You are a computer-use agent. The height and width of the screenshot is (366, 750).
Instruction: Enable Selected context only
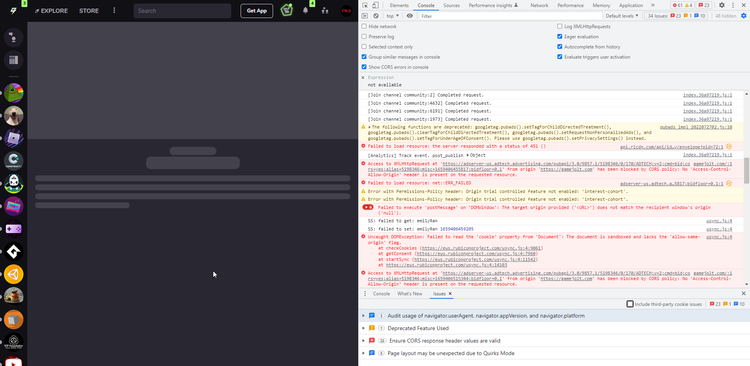click(364, 46)
